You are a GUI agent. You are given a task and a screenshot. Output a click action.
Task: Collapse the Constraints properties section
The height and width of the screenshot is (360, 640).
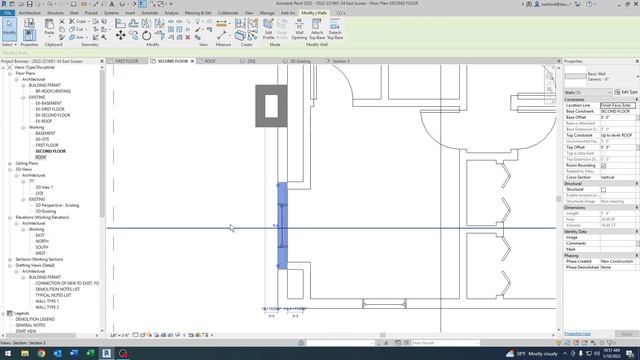pyautogui.click(x=637, y=100)
